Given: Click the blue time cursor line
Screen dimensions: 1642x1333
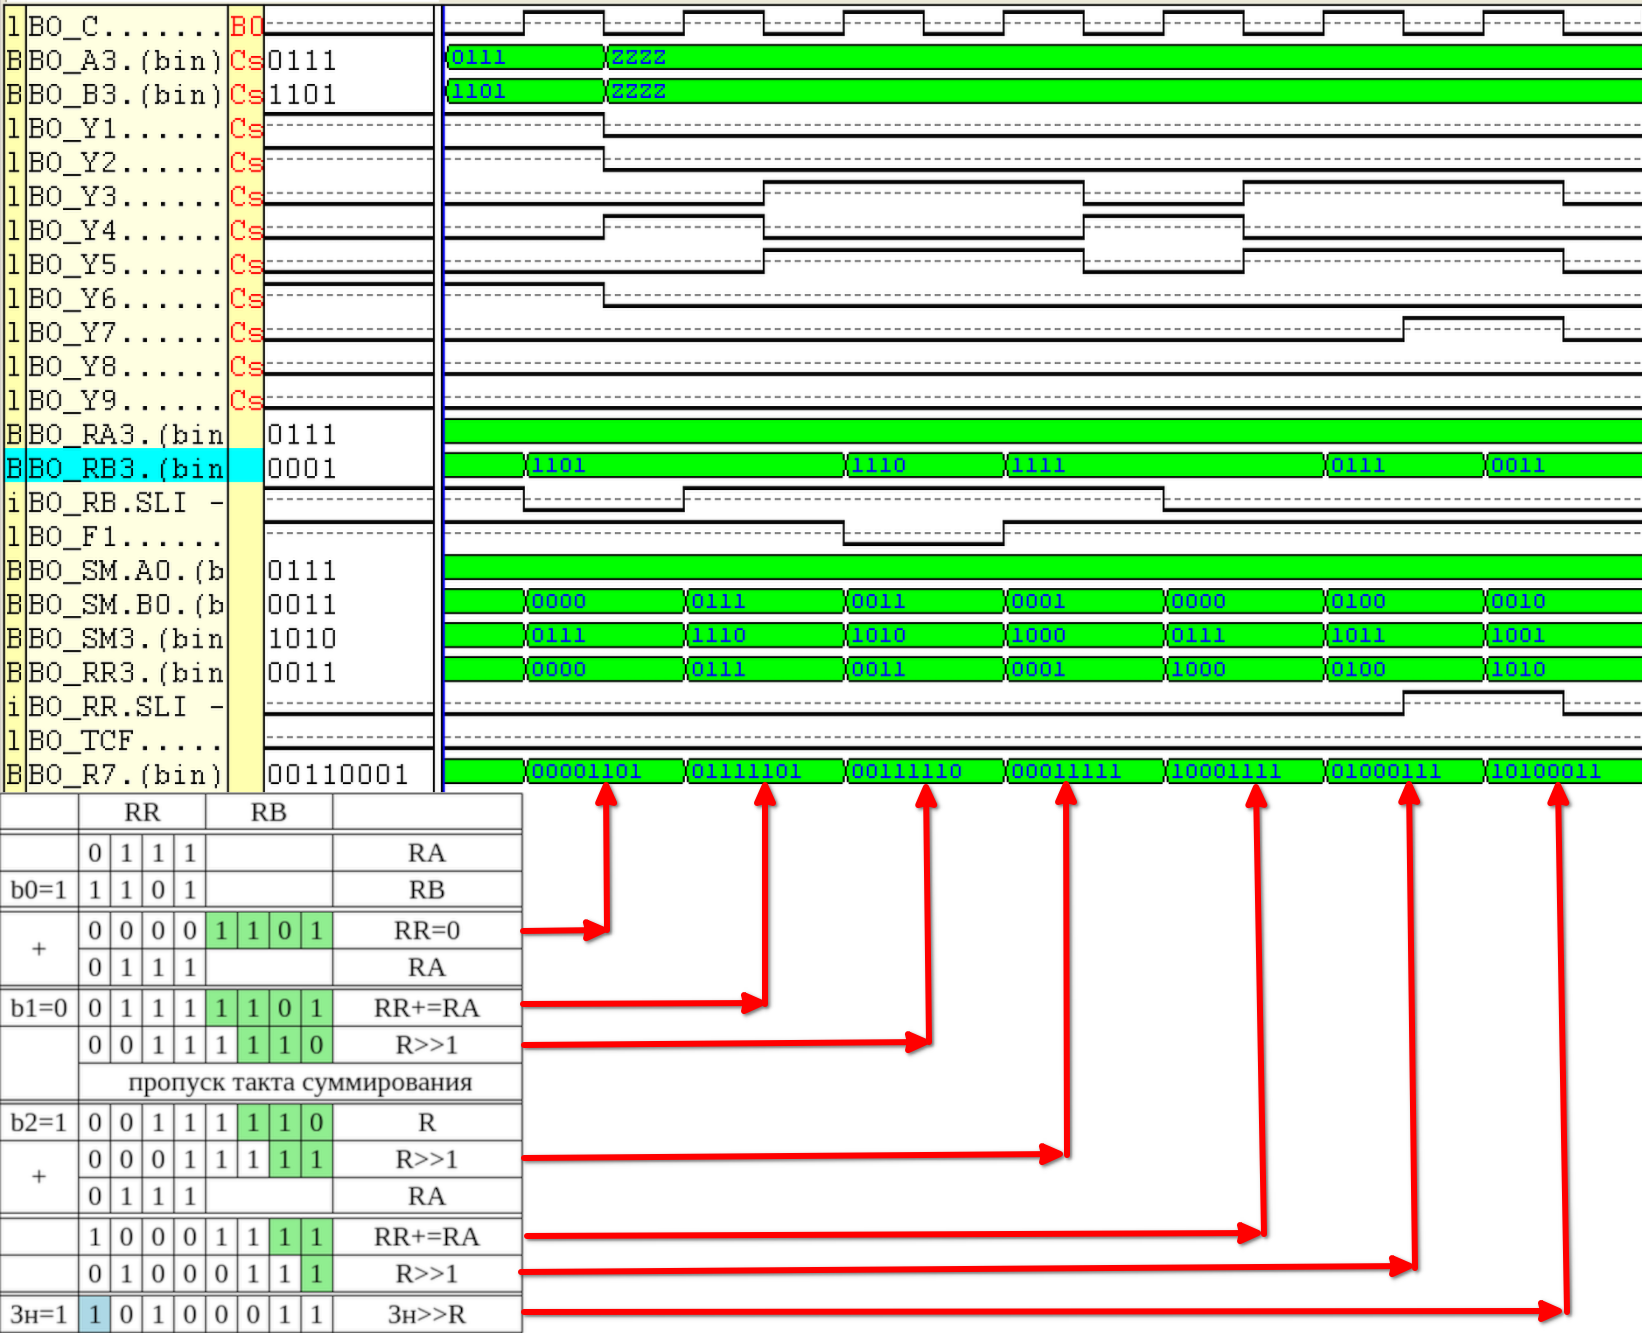Looking at the screenshot, I should [x=442, y=400].
